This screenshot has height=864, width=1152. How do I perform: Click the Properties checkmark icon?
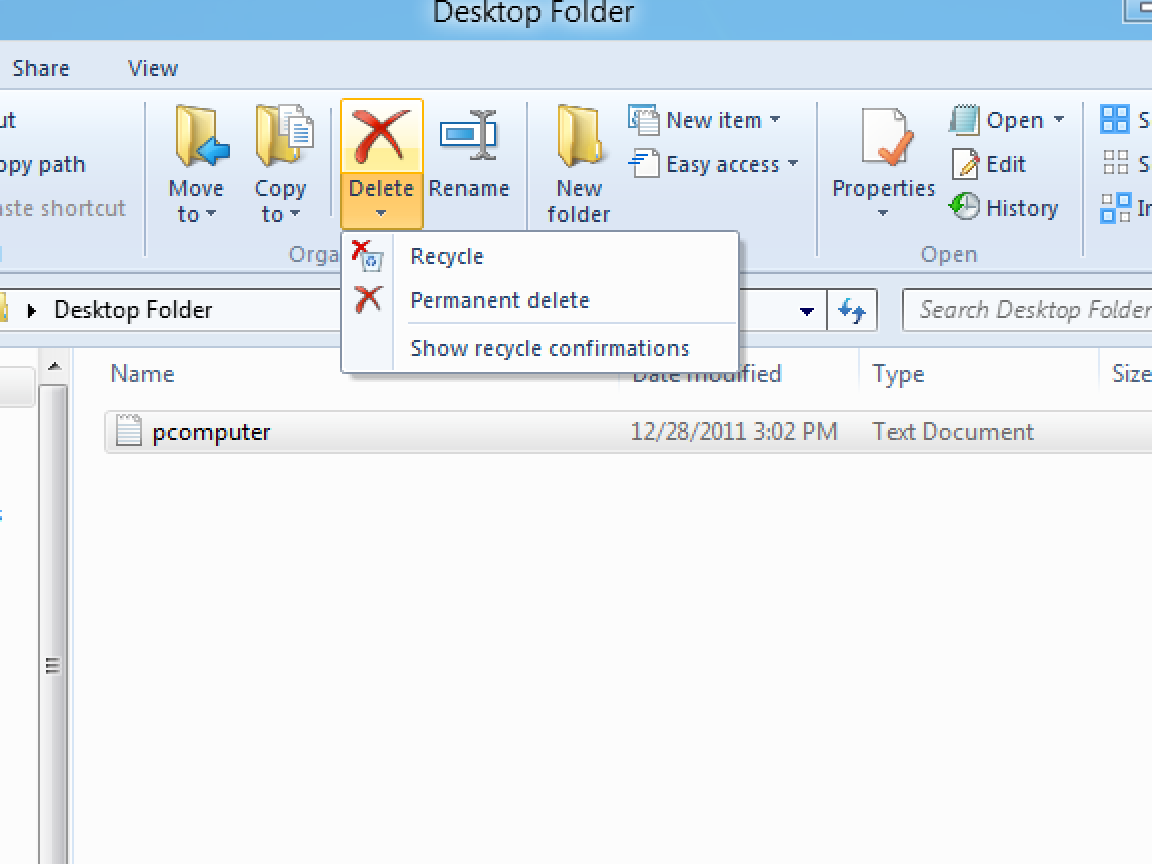pos(887,137)
